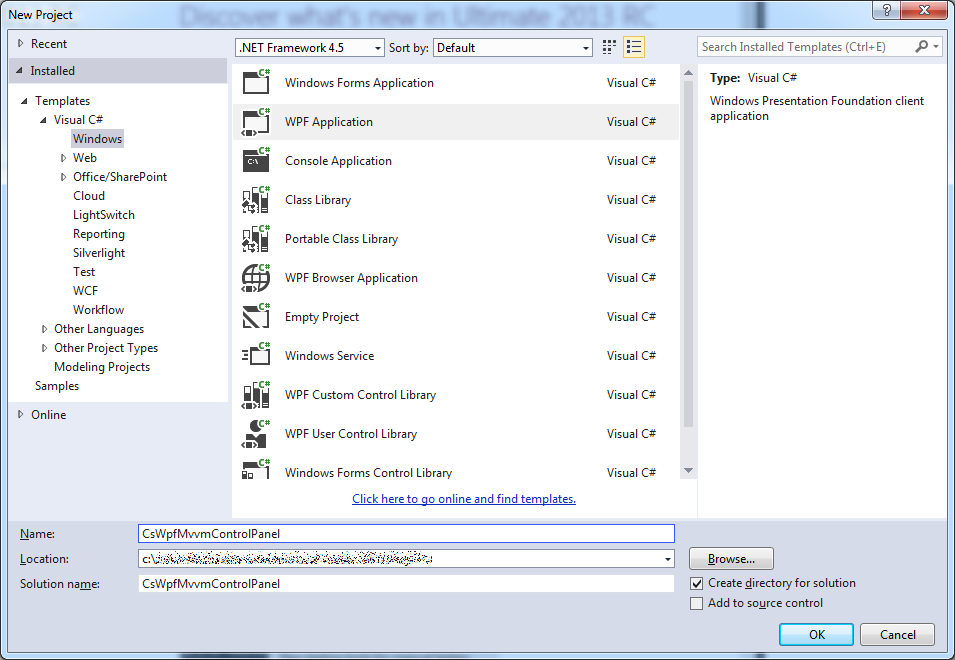Click the Windows Service template icon
The width and height of the screenshot is (955, 660).
coord(256,356)
